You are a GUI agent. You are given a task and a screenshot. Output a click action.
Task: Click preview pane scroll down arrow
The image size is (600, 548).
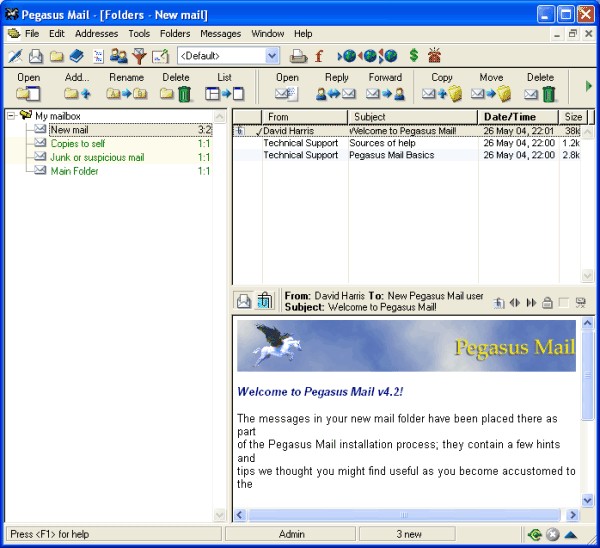(587, 500)
